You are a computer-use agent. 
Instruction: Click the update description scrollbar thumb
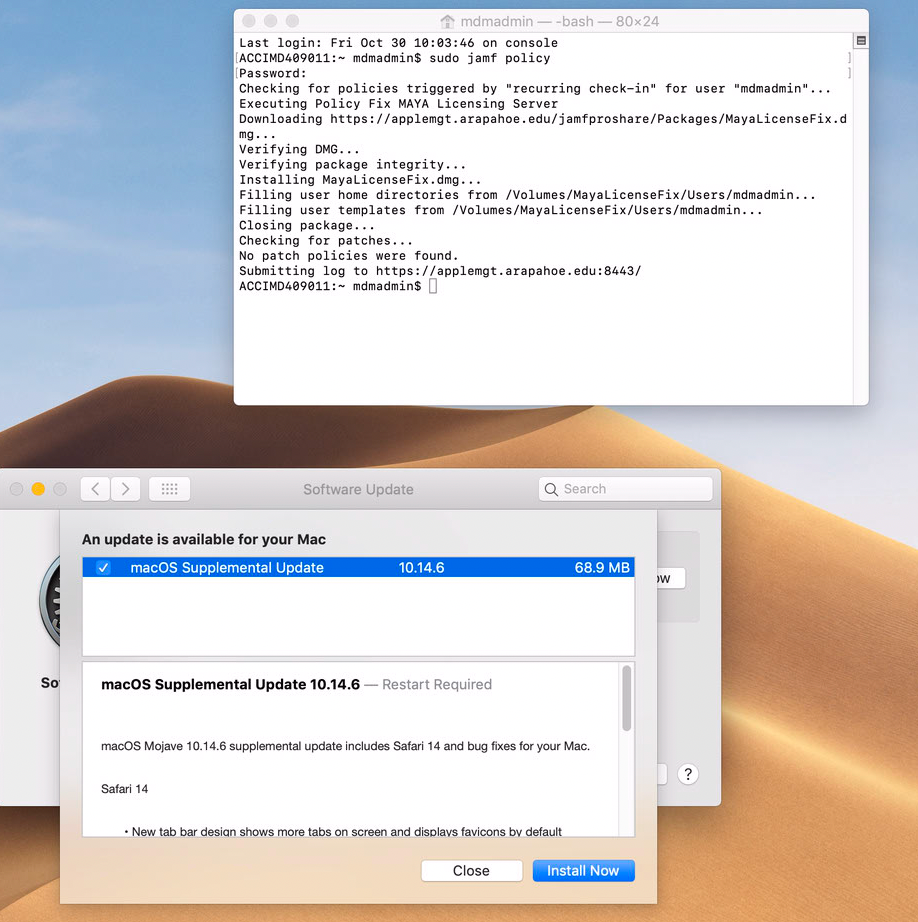pos(626,698)
